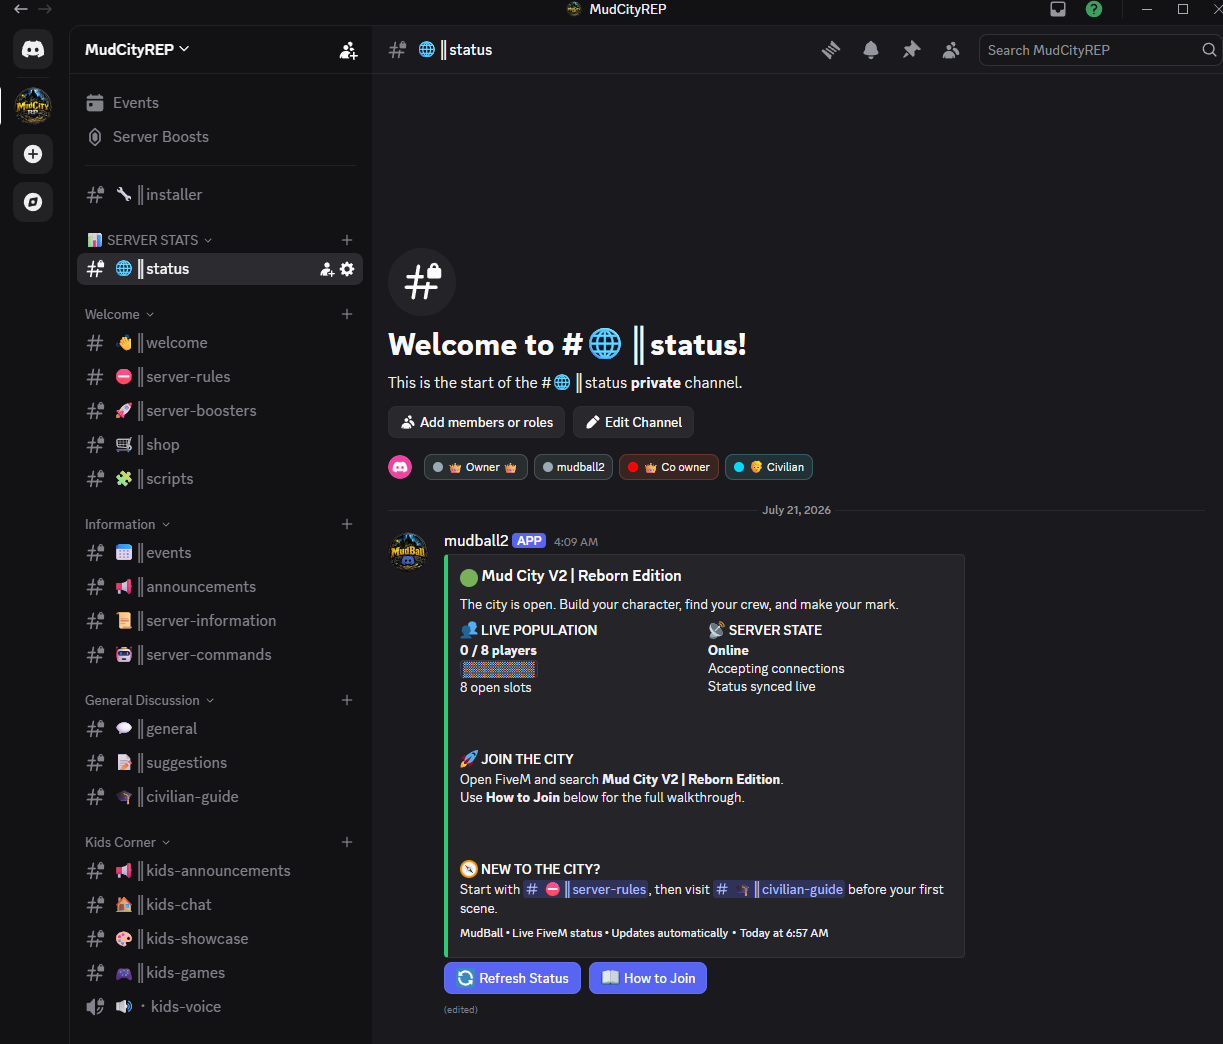
Task: Open the server-information channel
Action: pyautogui.click(x=220, y=621)
